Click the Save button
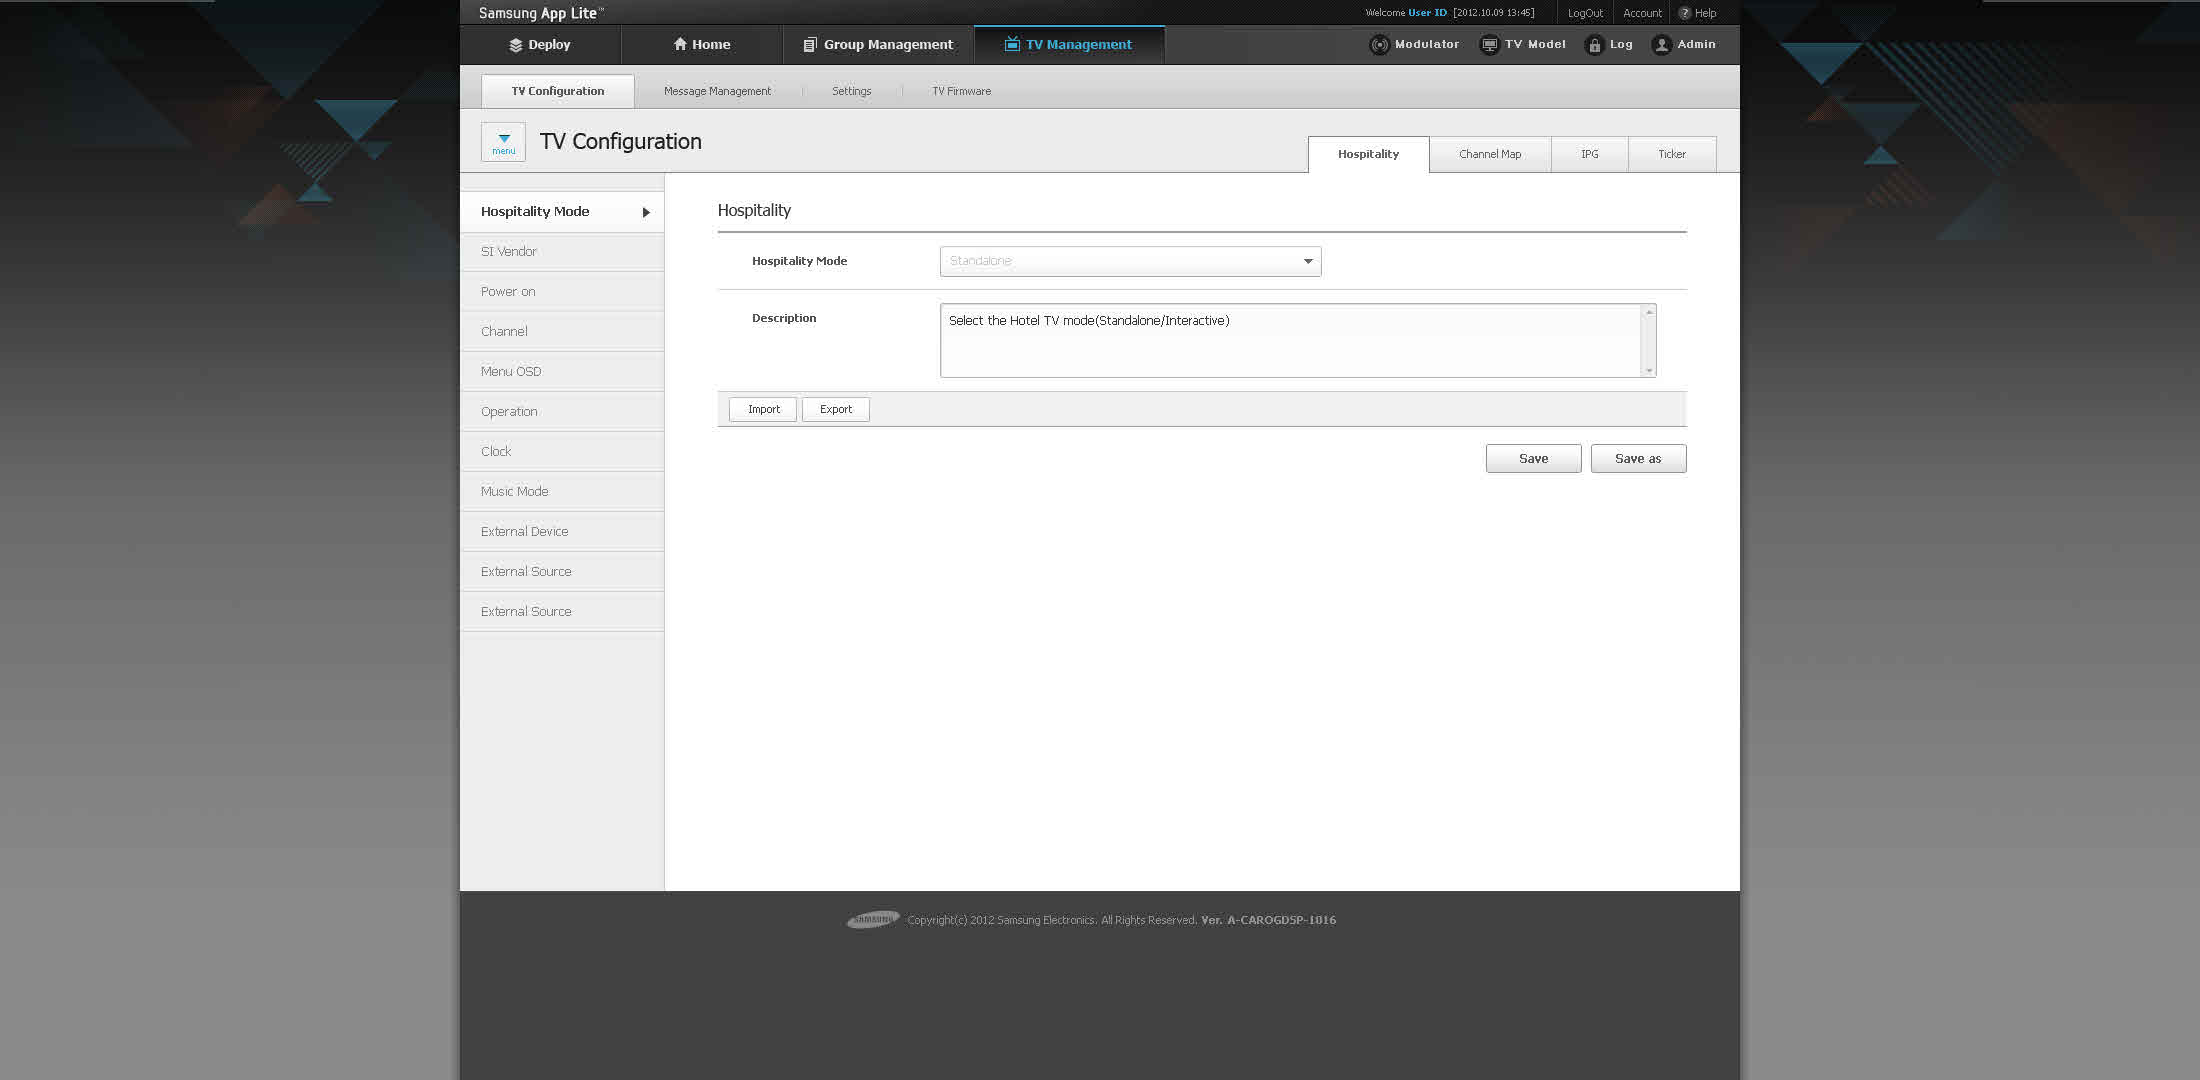Screen dimensions: 2200x1080 click(1533, 459)
